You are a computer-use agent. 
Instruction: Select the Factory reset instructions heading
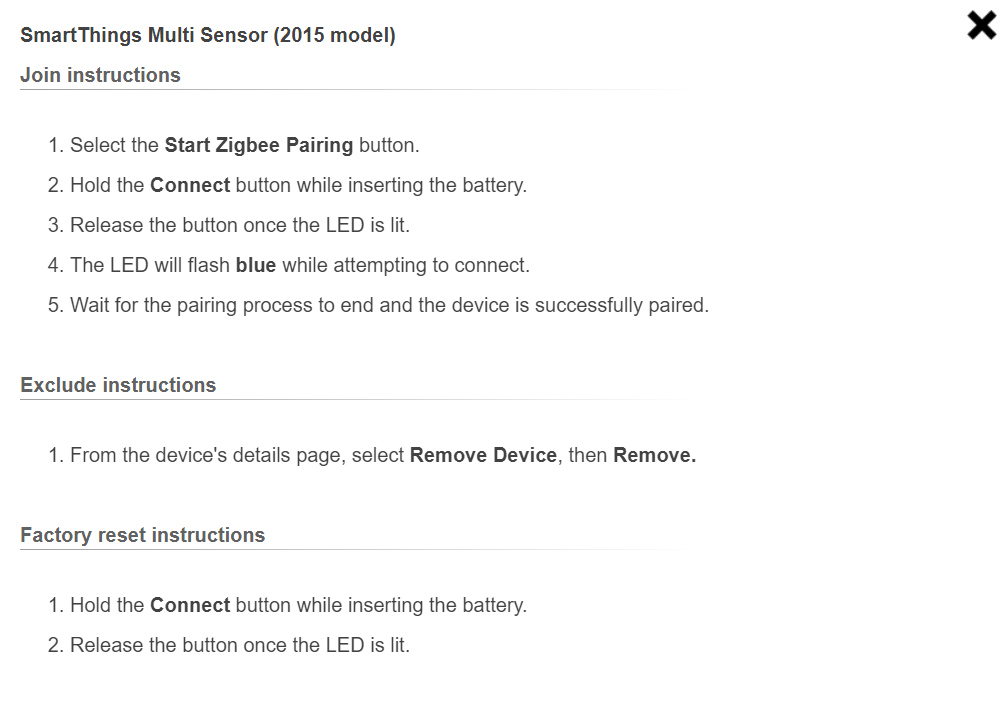(x=142, y=535)
